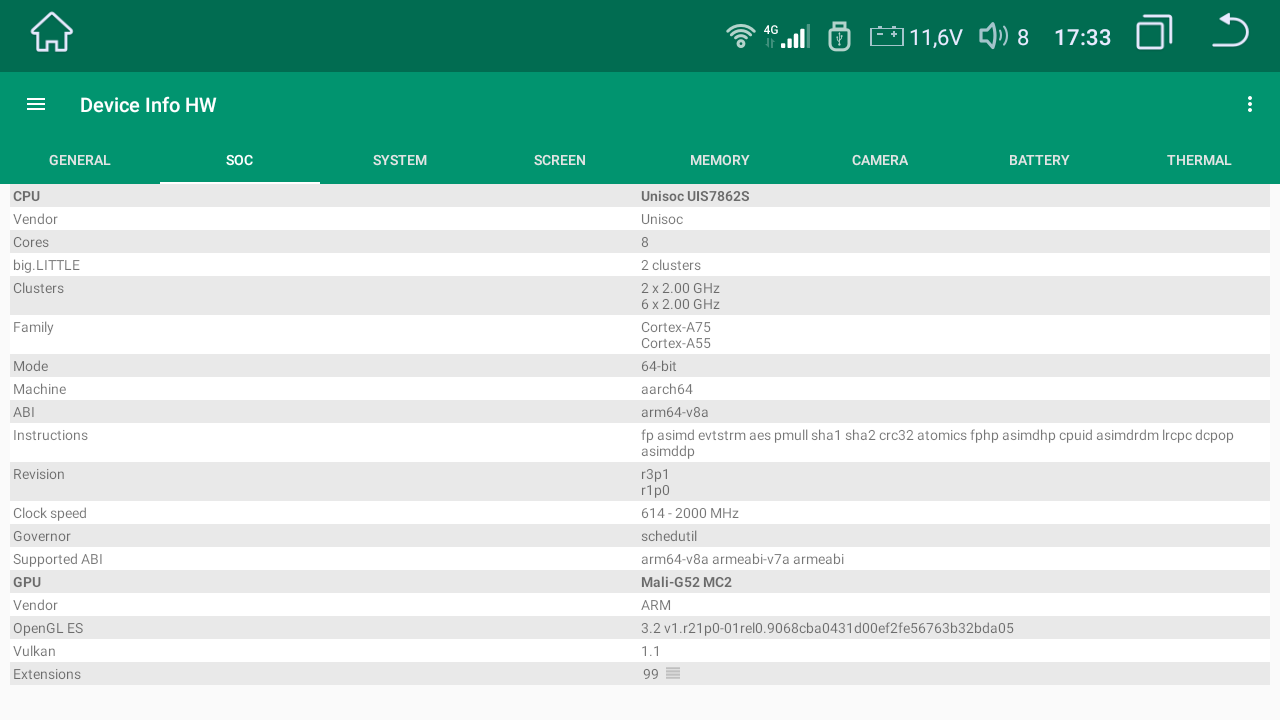Open the SCREEN tab
Viewport: 1280px width, 720px height.
click(560, 160)
